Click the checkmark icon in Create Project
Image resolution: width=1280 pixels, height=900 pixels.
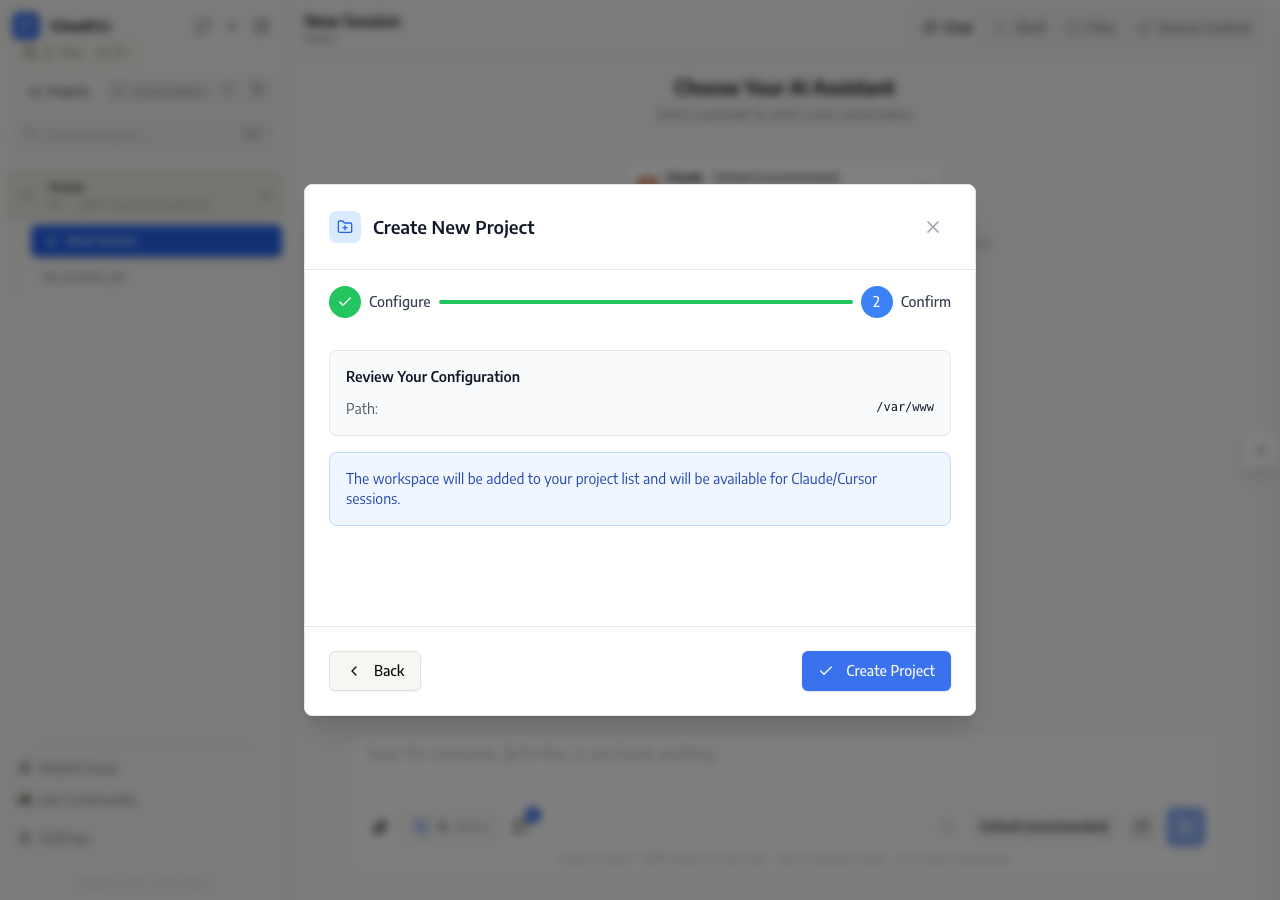pos(826,671)
